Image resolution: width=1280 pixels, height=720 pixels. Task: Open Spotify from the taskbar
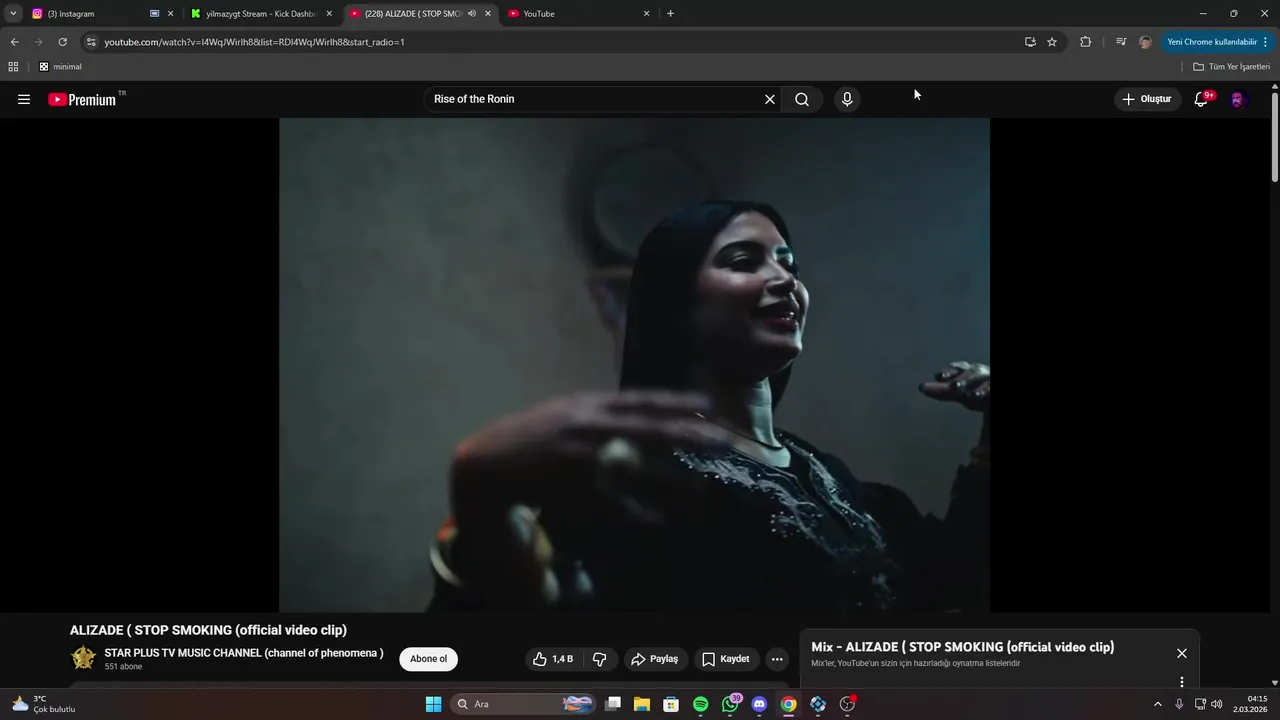tap(701, 704)
